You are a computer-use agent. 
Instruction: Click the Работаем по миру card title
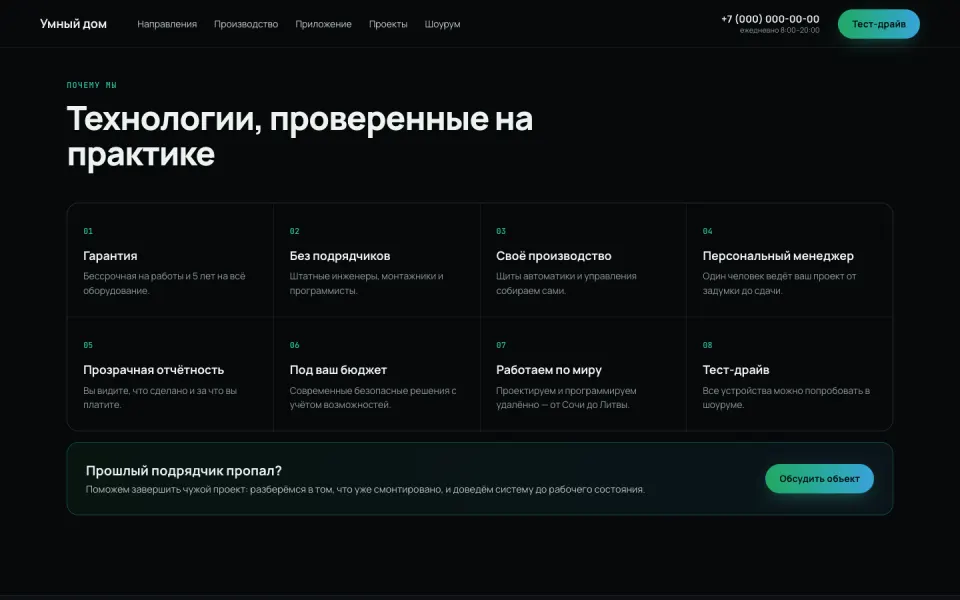click(549, 370)
